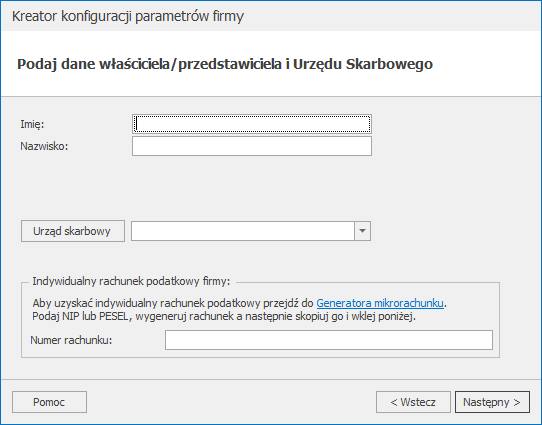Viewport: 542px width, 425px height.
Task: Open help with the Pomoc button
Action: pos(49,402)
